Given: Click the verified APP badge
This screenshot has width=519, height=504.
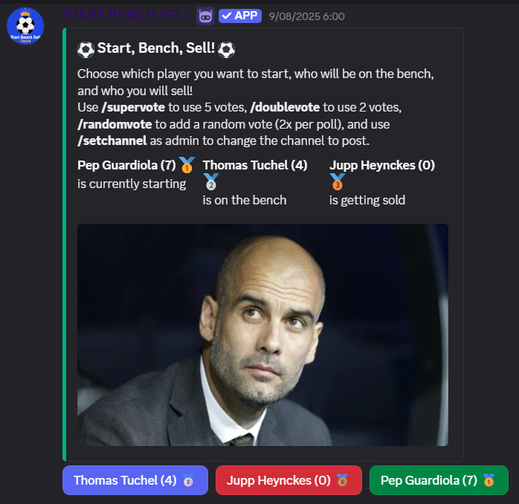Looking at the screenshot, I should pyautogui.click(x=240, y=16).
